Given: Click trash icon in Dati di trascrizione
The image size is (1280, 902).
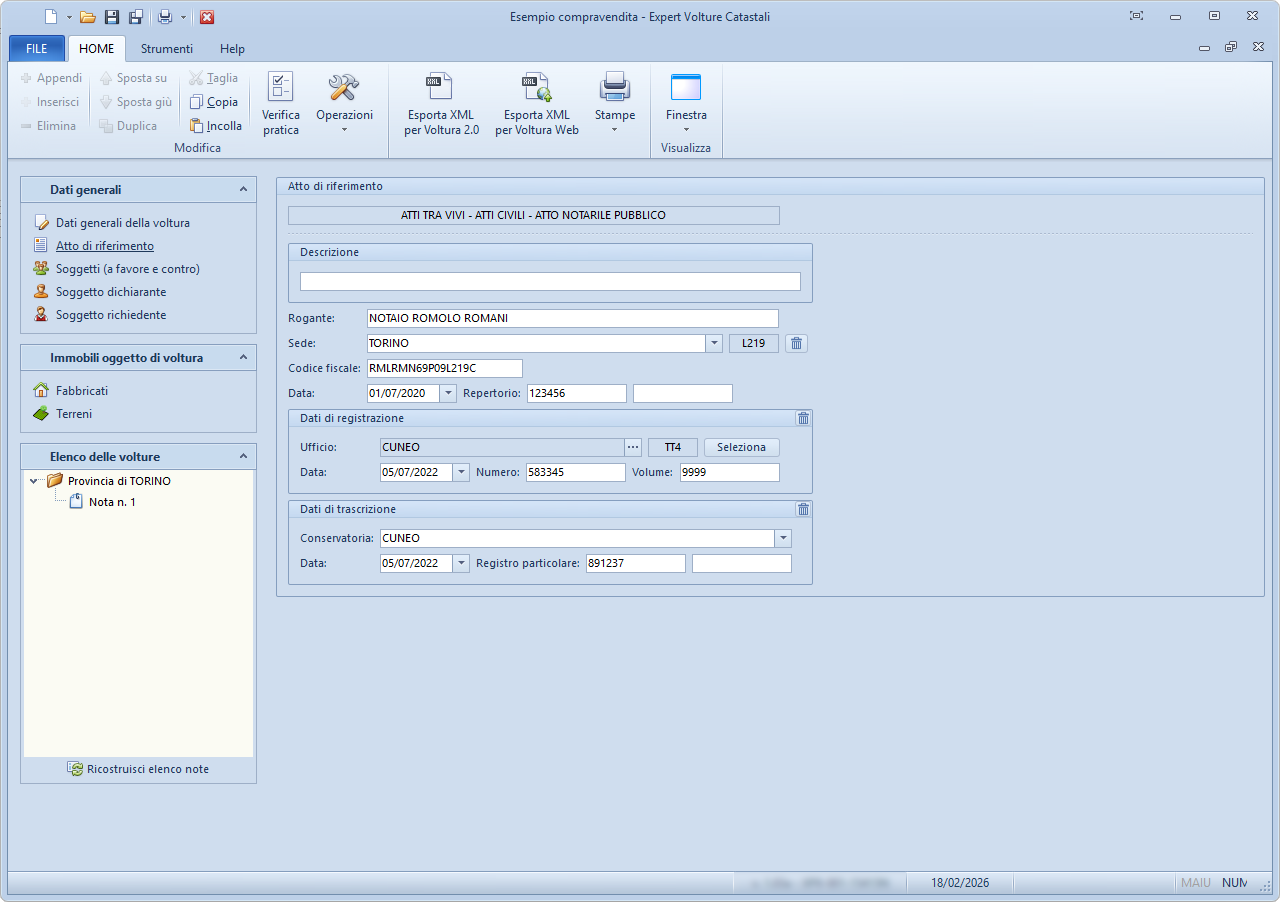Looking at the screenshot, I should (x=803, y=509).
